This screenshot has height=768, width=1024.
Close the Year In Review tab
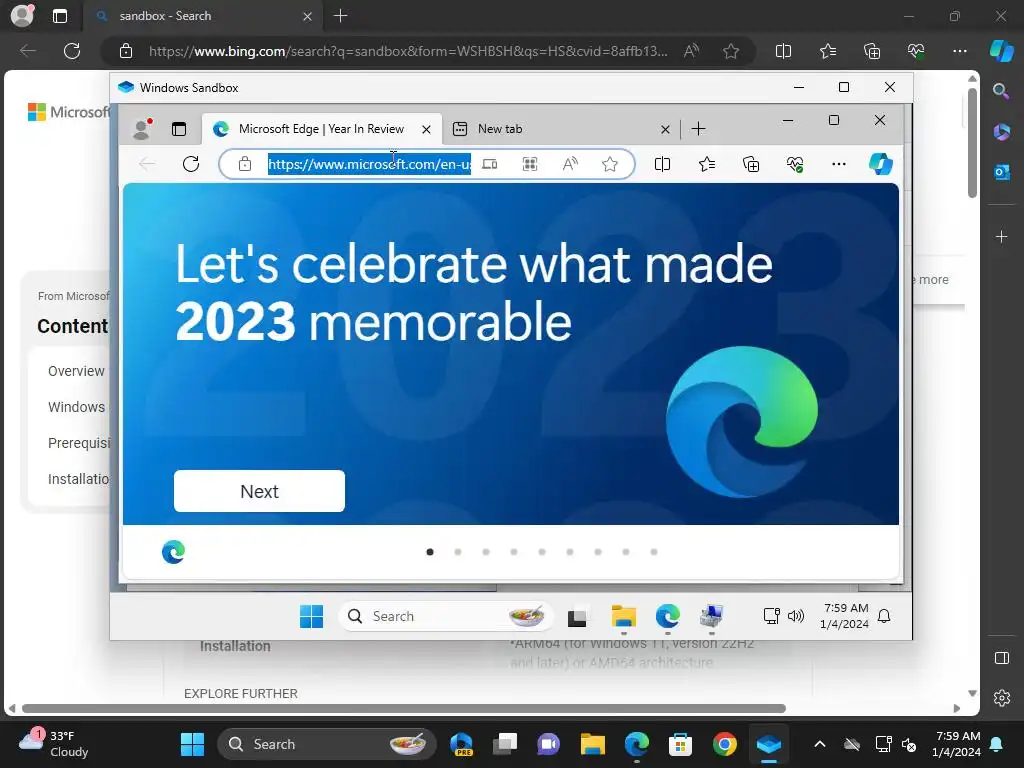pos(426,129)
